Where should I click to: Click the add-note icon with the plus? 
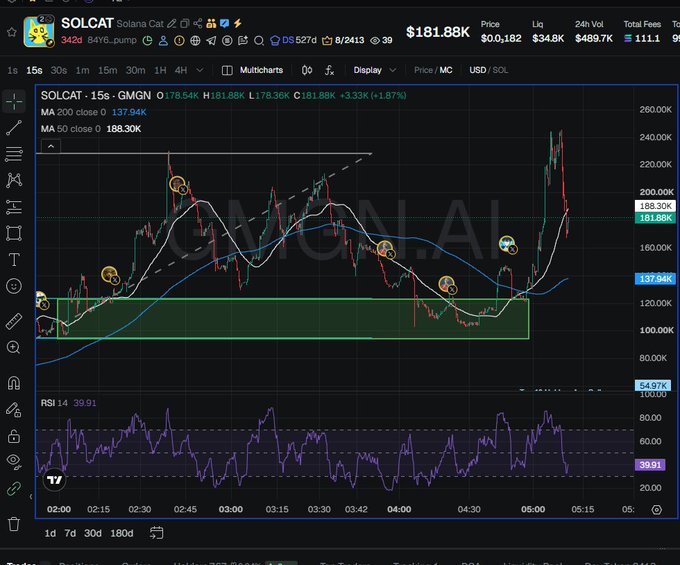[243, 41]
